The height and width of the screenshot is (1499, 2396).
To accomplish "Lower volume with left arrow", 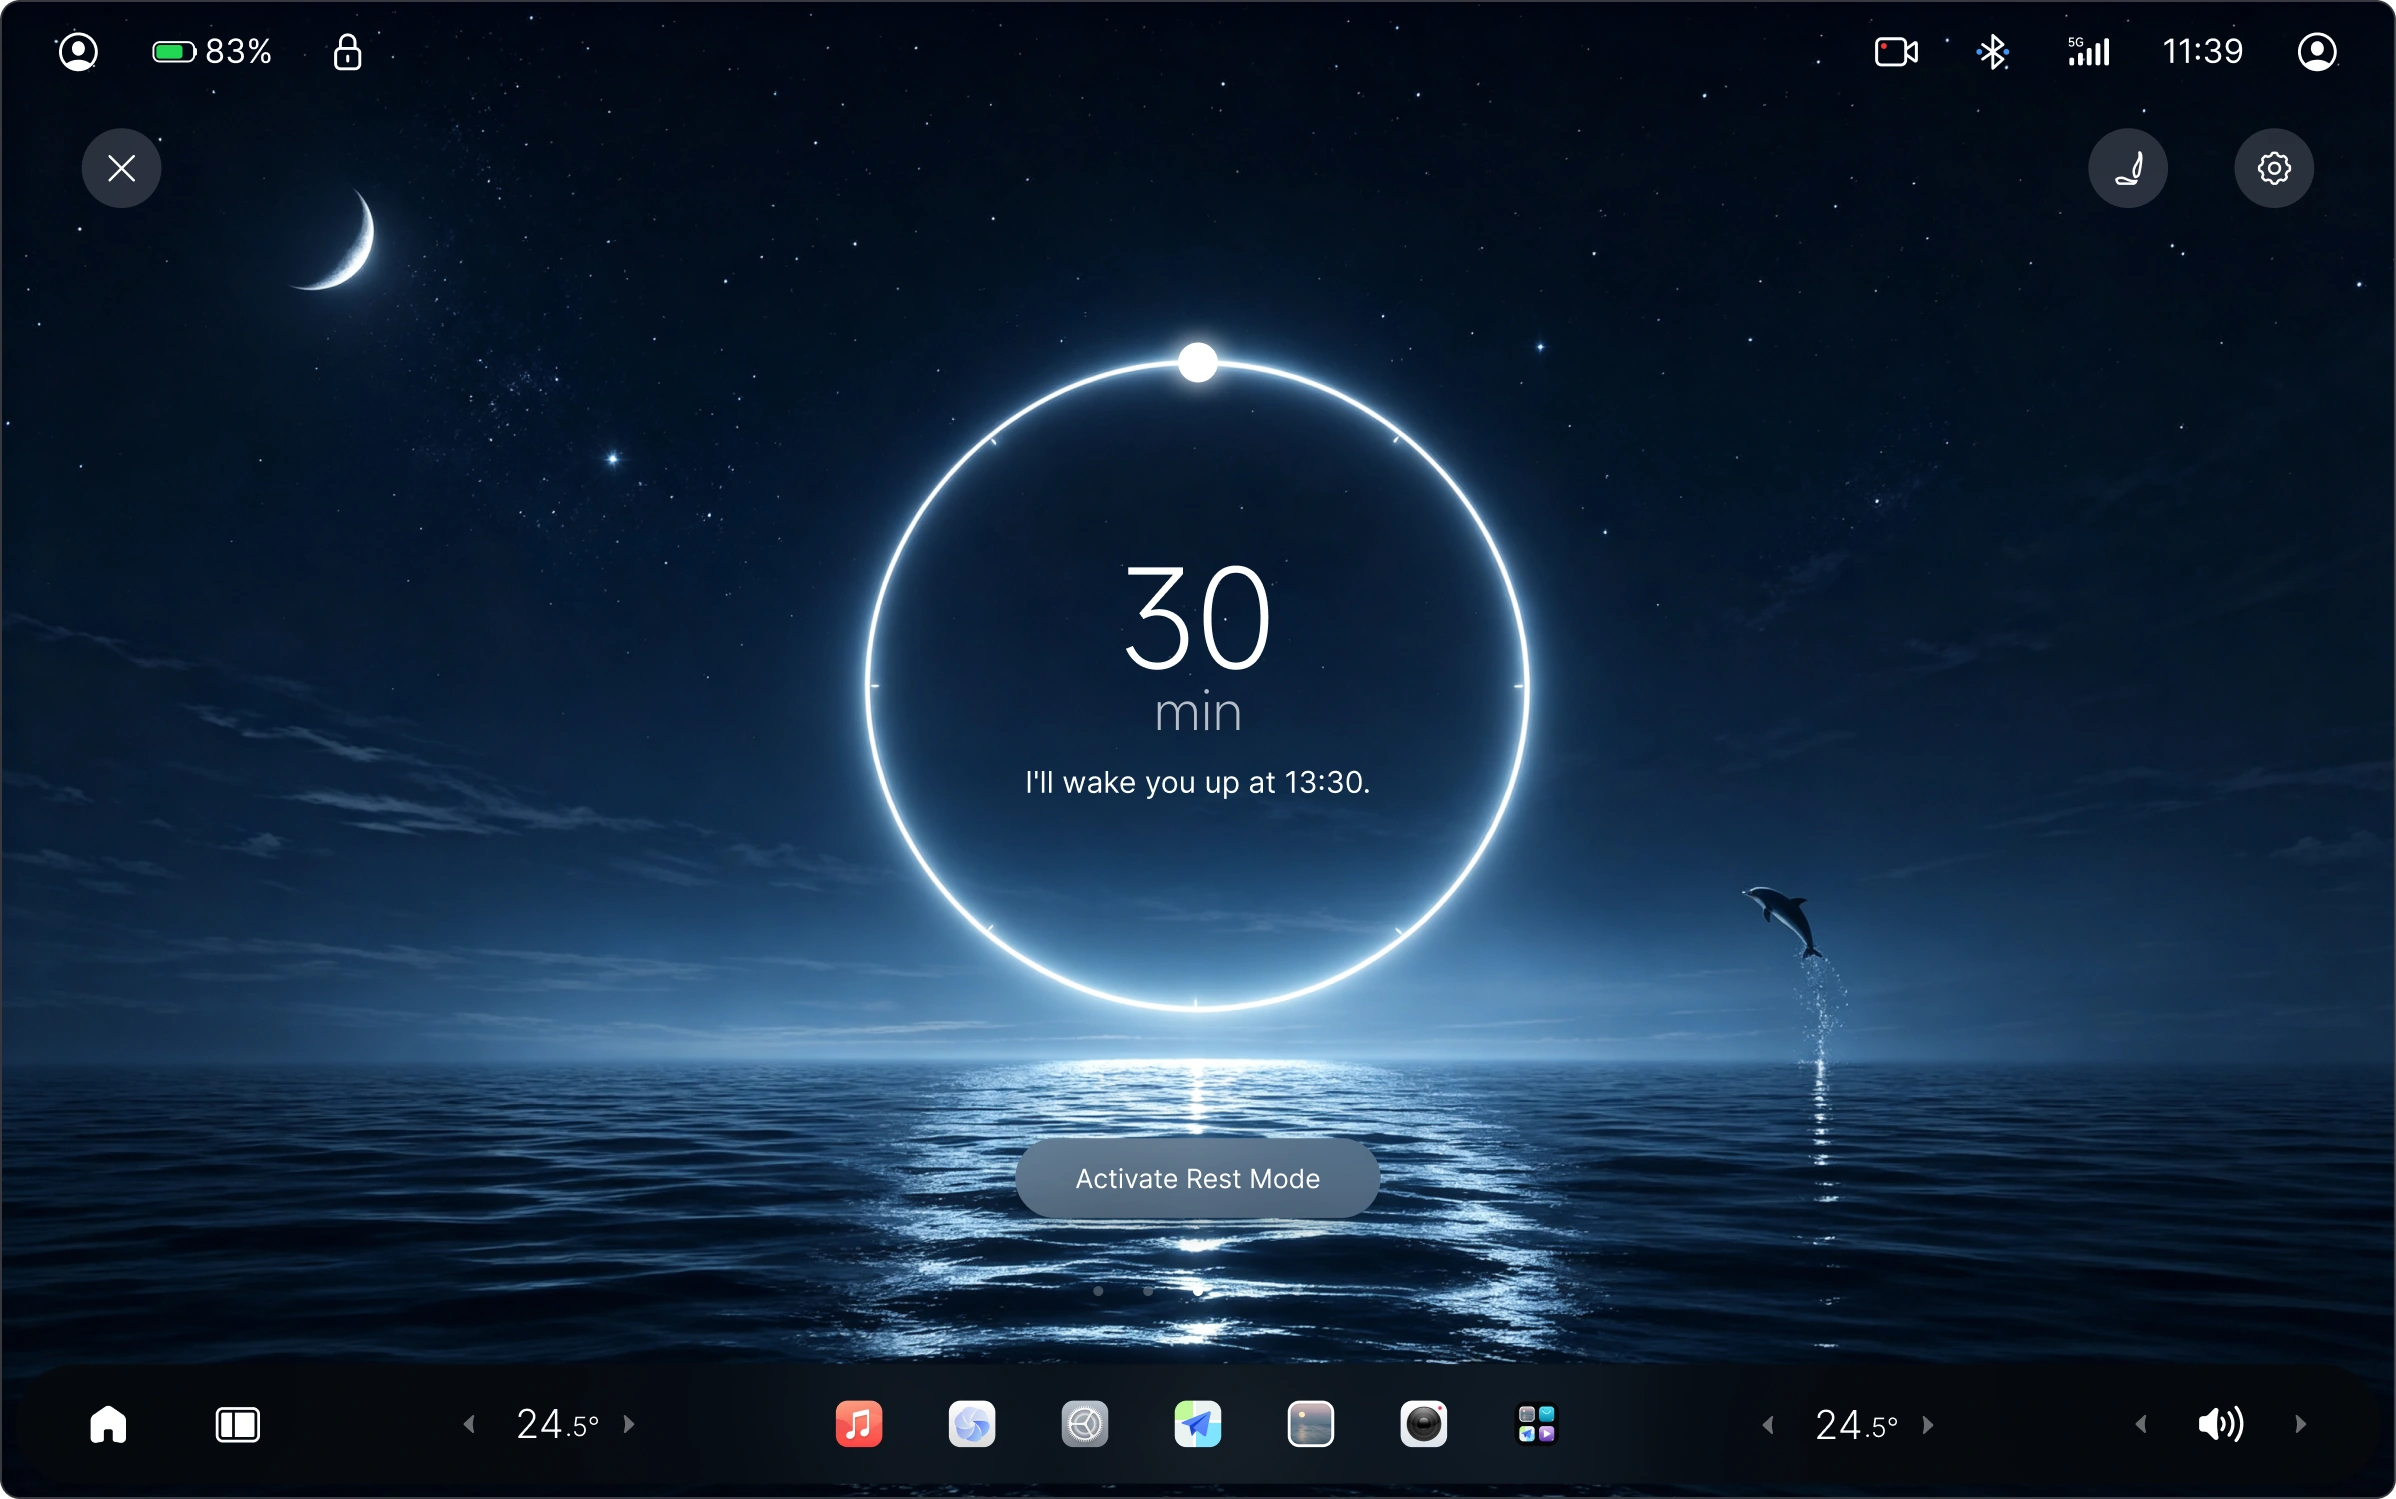I will (2141, 1424).
